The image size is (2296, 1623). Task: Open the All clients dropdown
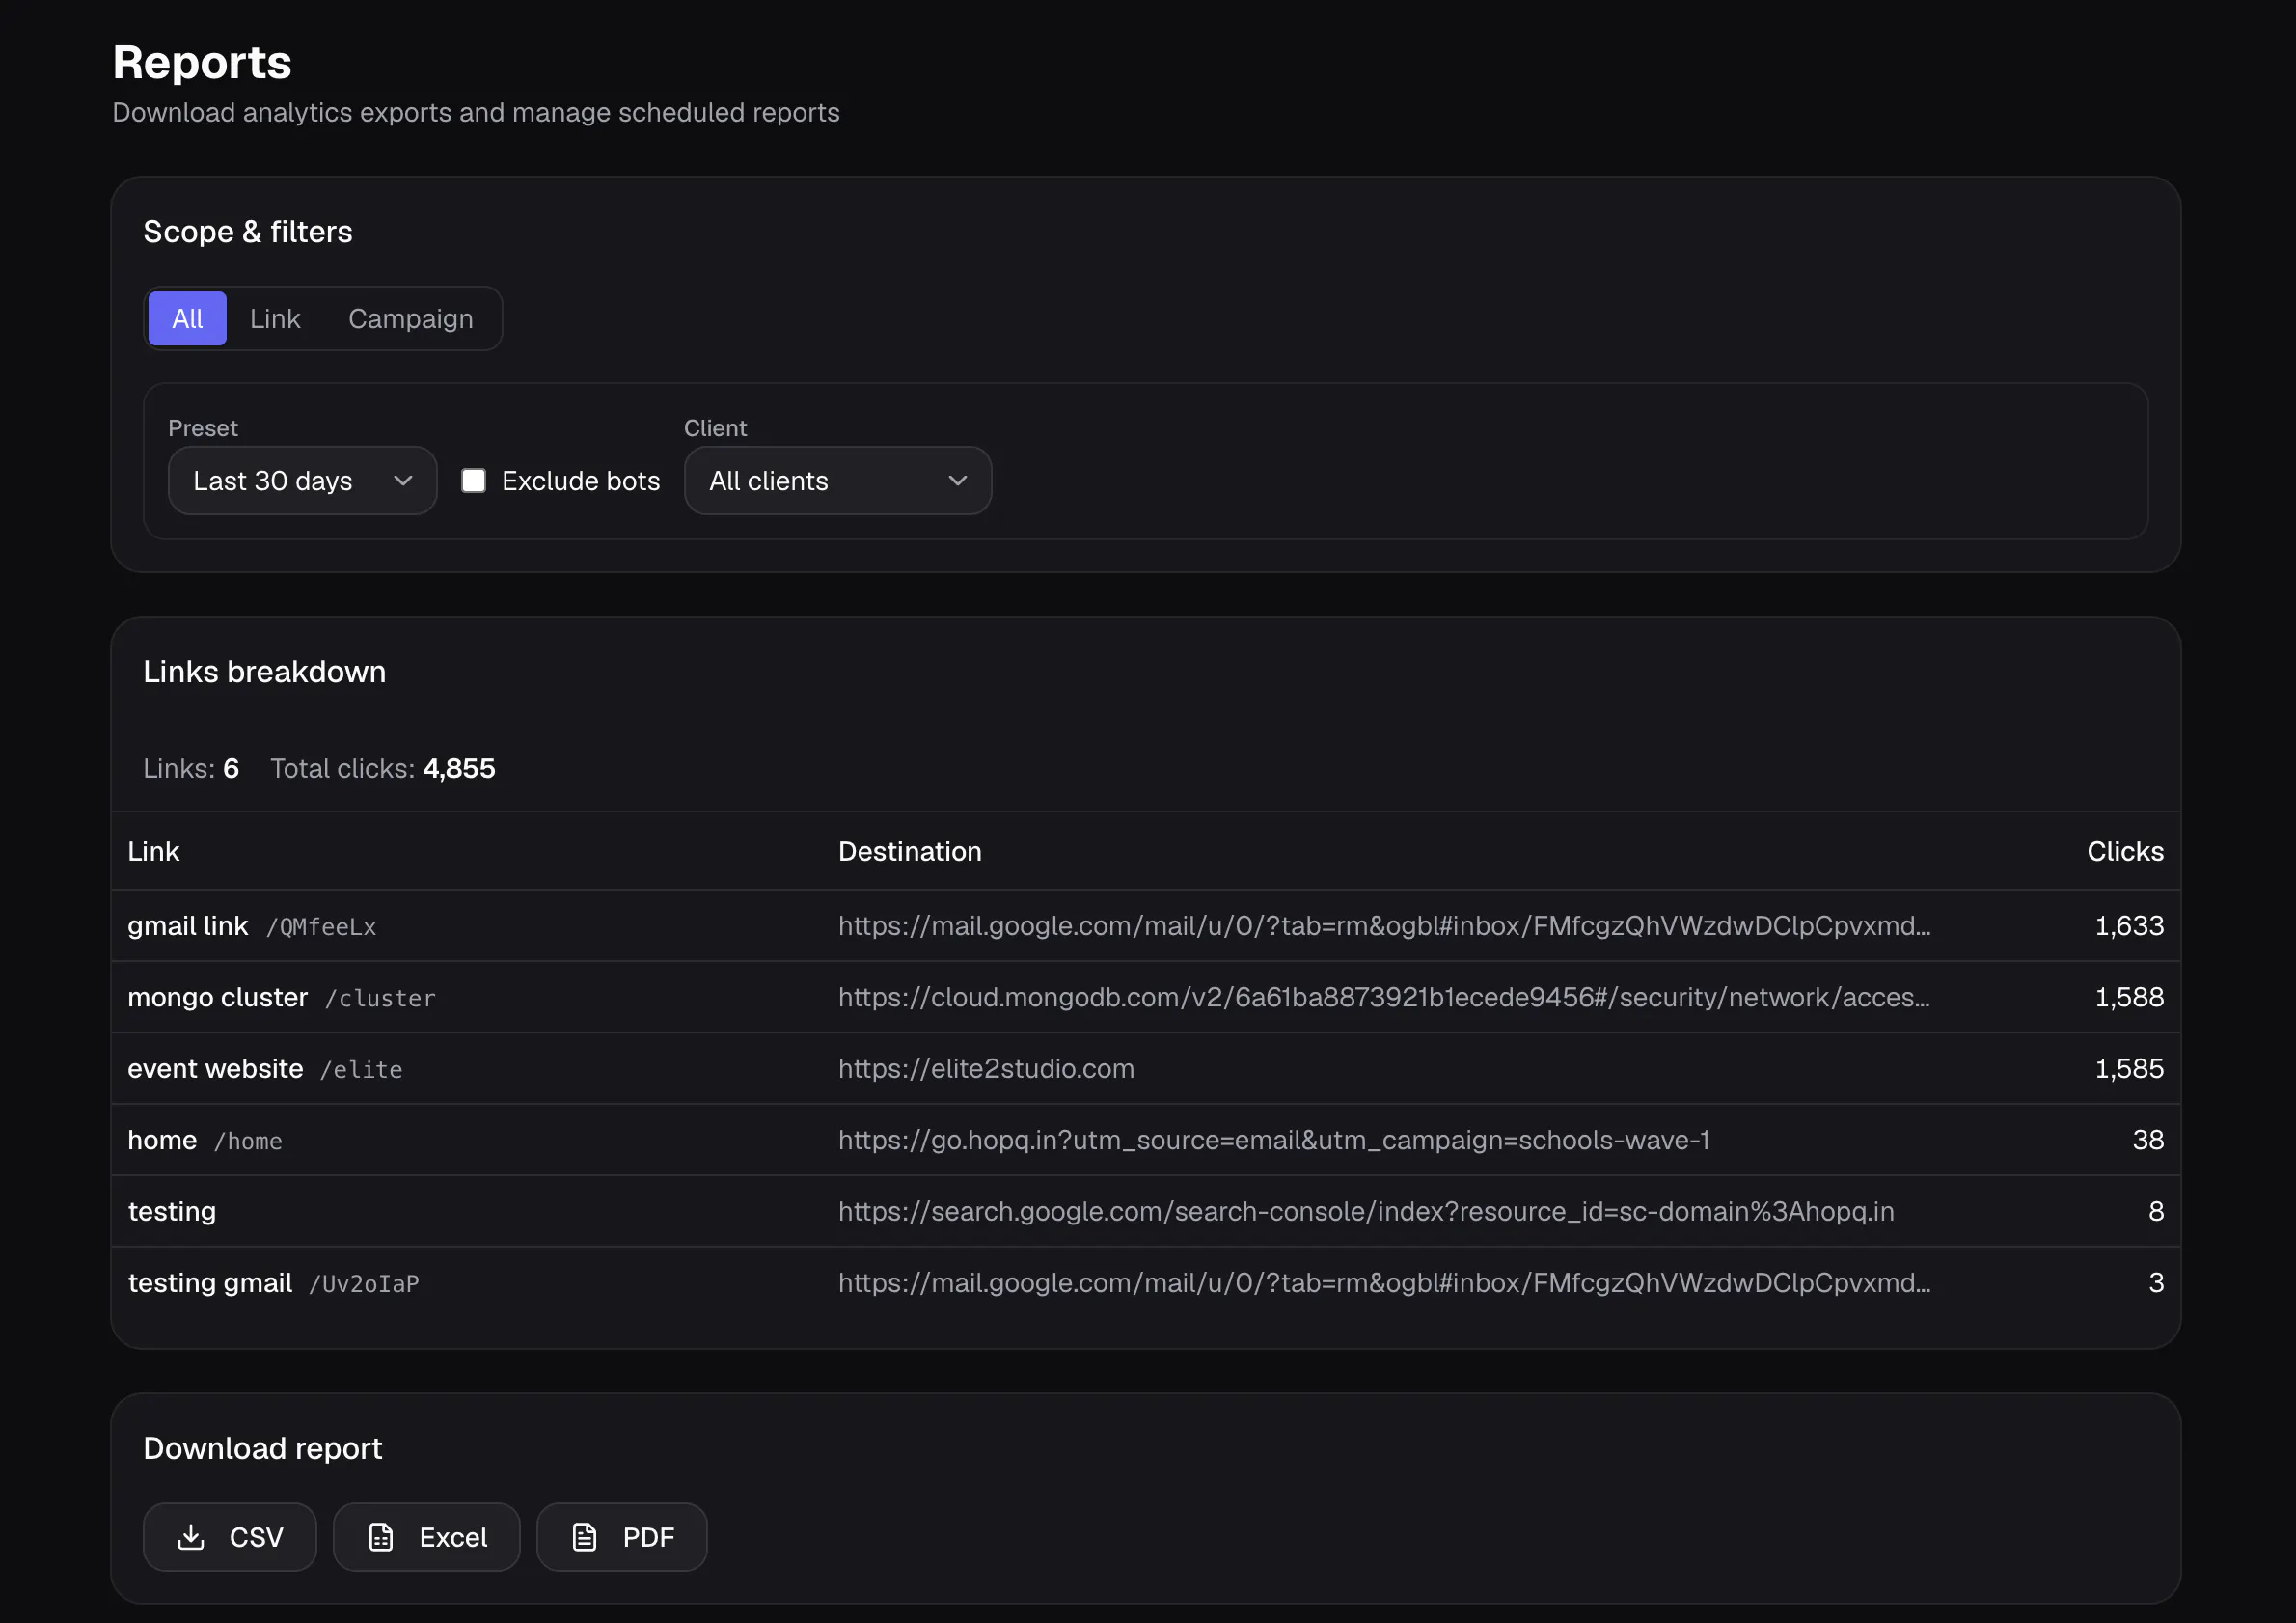pyautogui.click(x=838, y=481)
